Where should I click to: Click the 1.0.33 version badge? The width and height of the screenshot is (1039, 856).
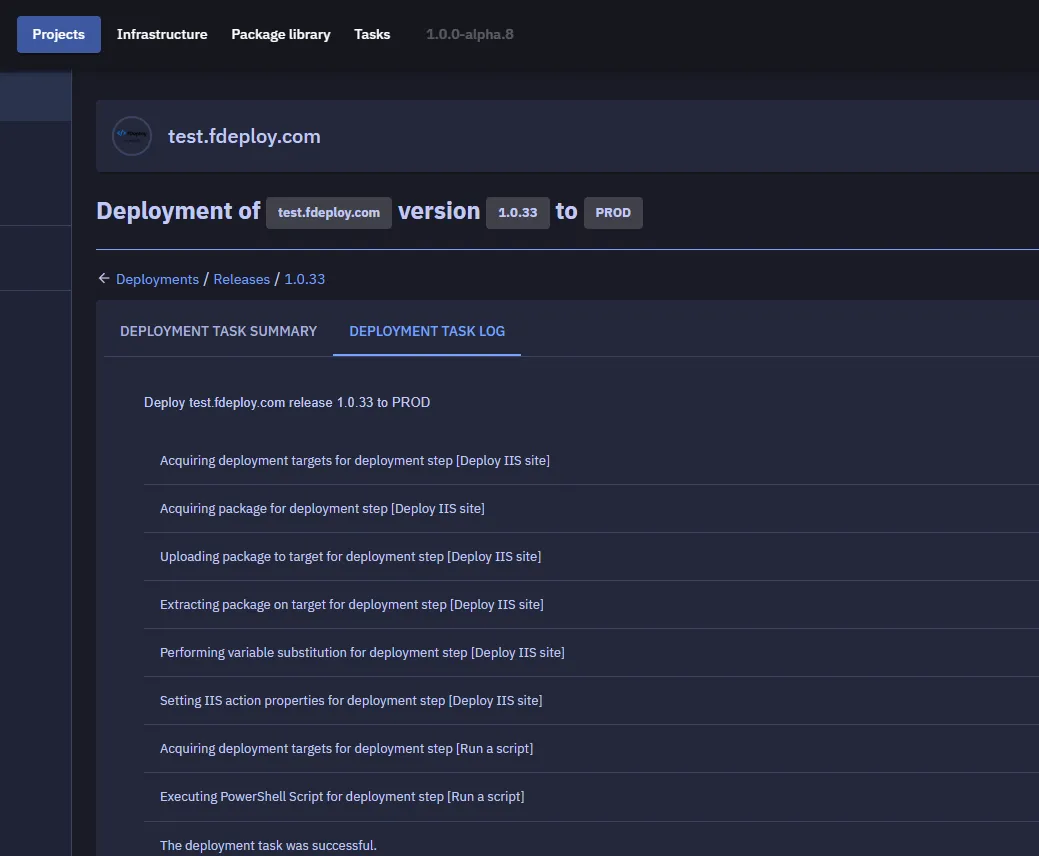(x=518, y=213)
